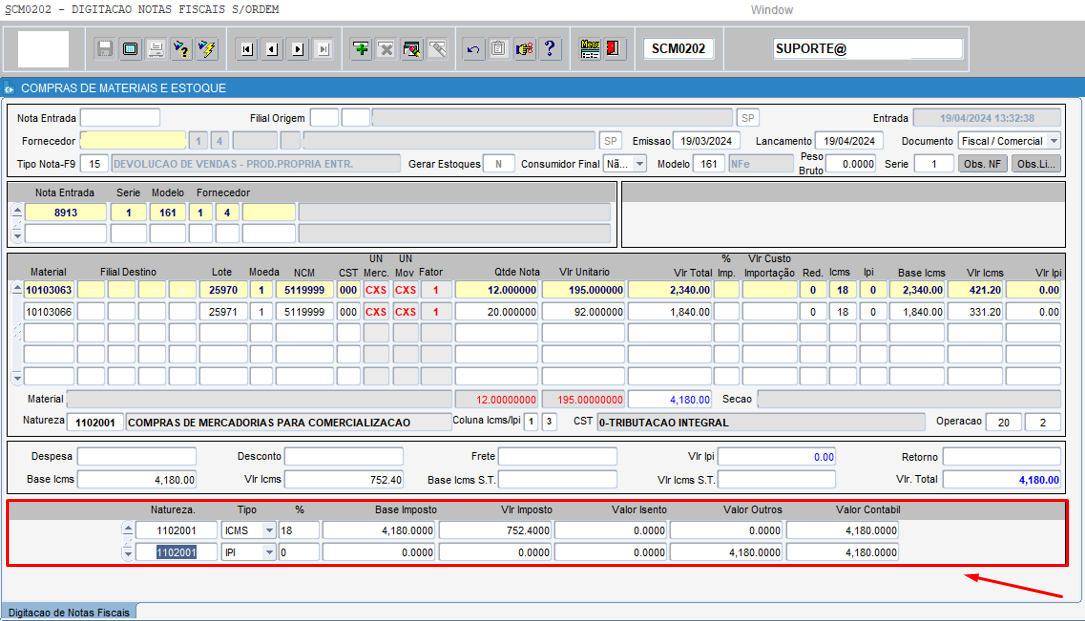The height and width of the screenshot is (621, 1085).
Task: Open the IPI Tipo dropdown
Action: pyautogui.click(x=269, y=552)
